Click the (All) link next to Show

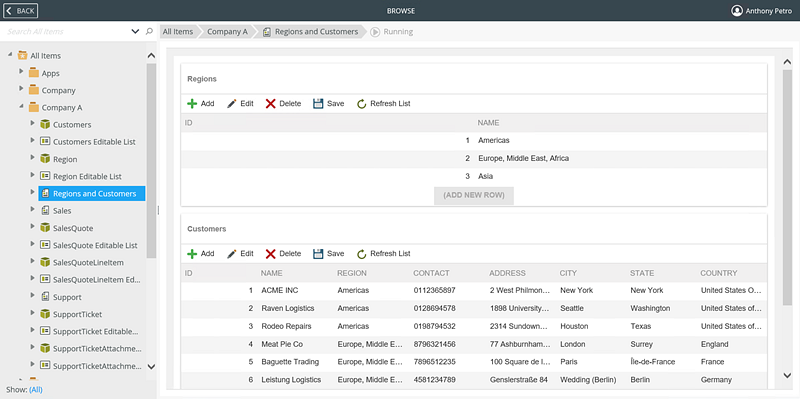tap(36, 390)
